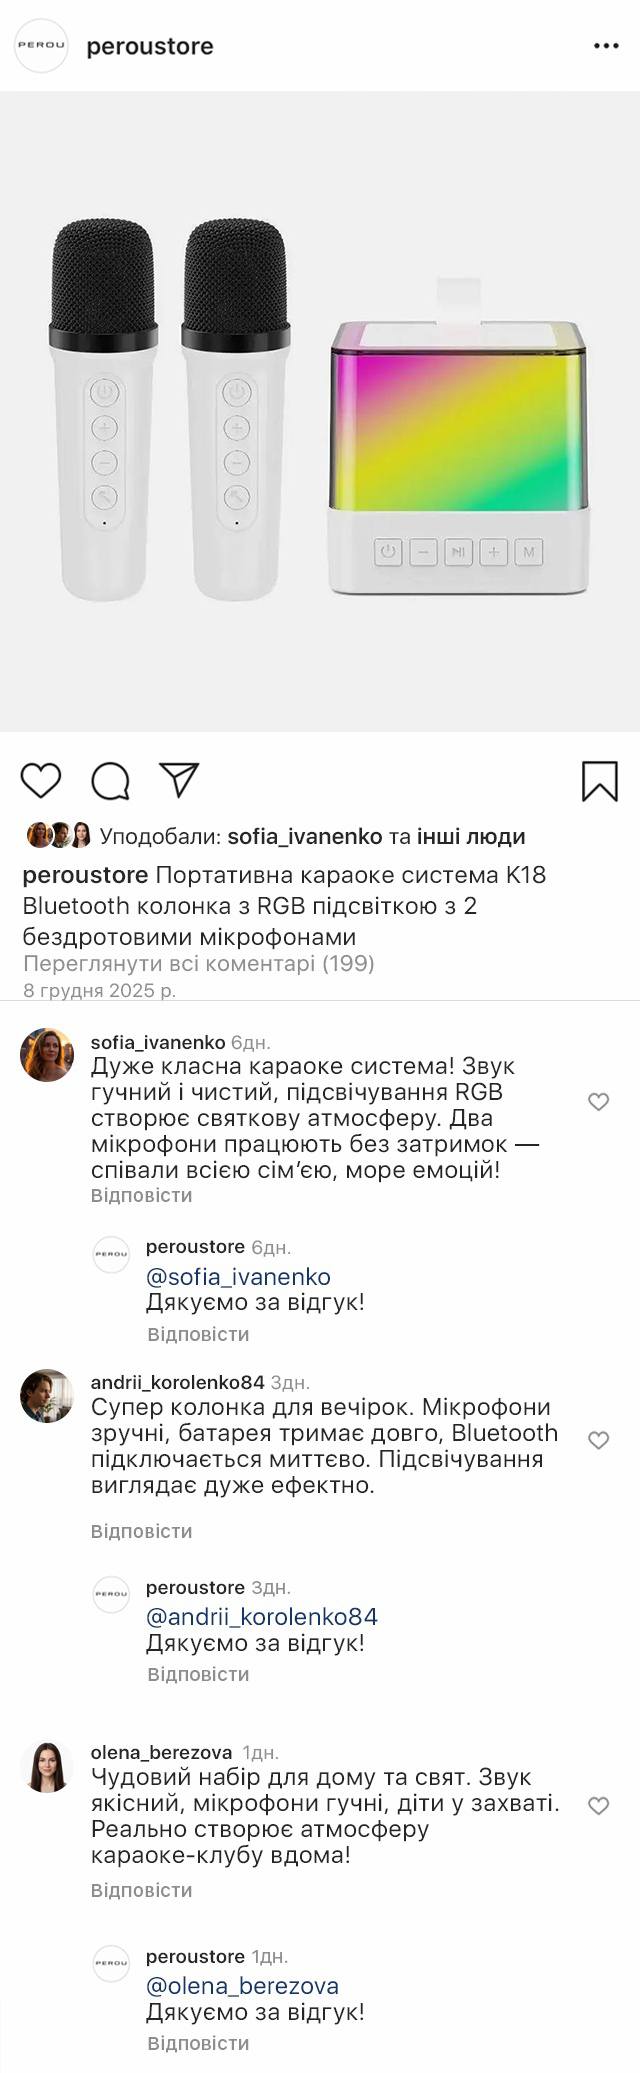Like andrii_korolenko84's comment

[x=598, y=1440]
